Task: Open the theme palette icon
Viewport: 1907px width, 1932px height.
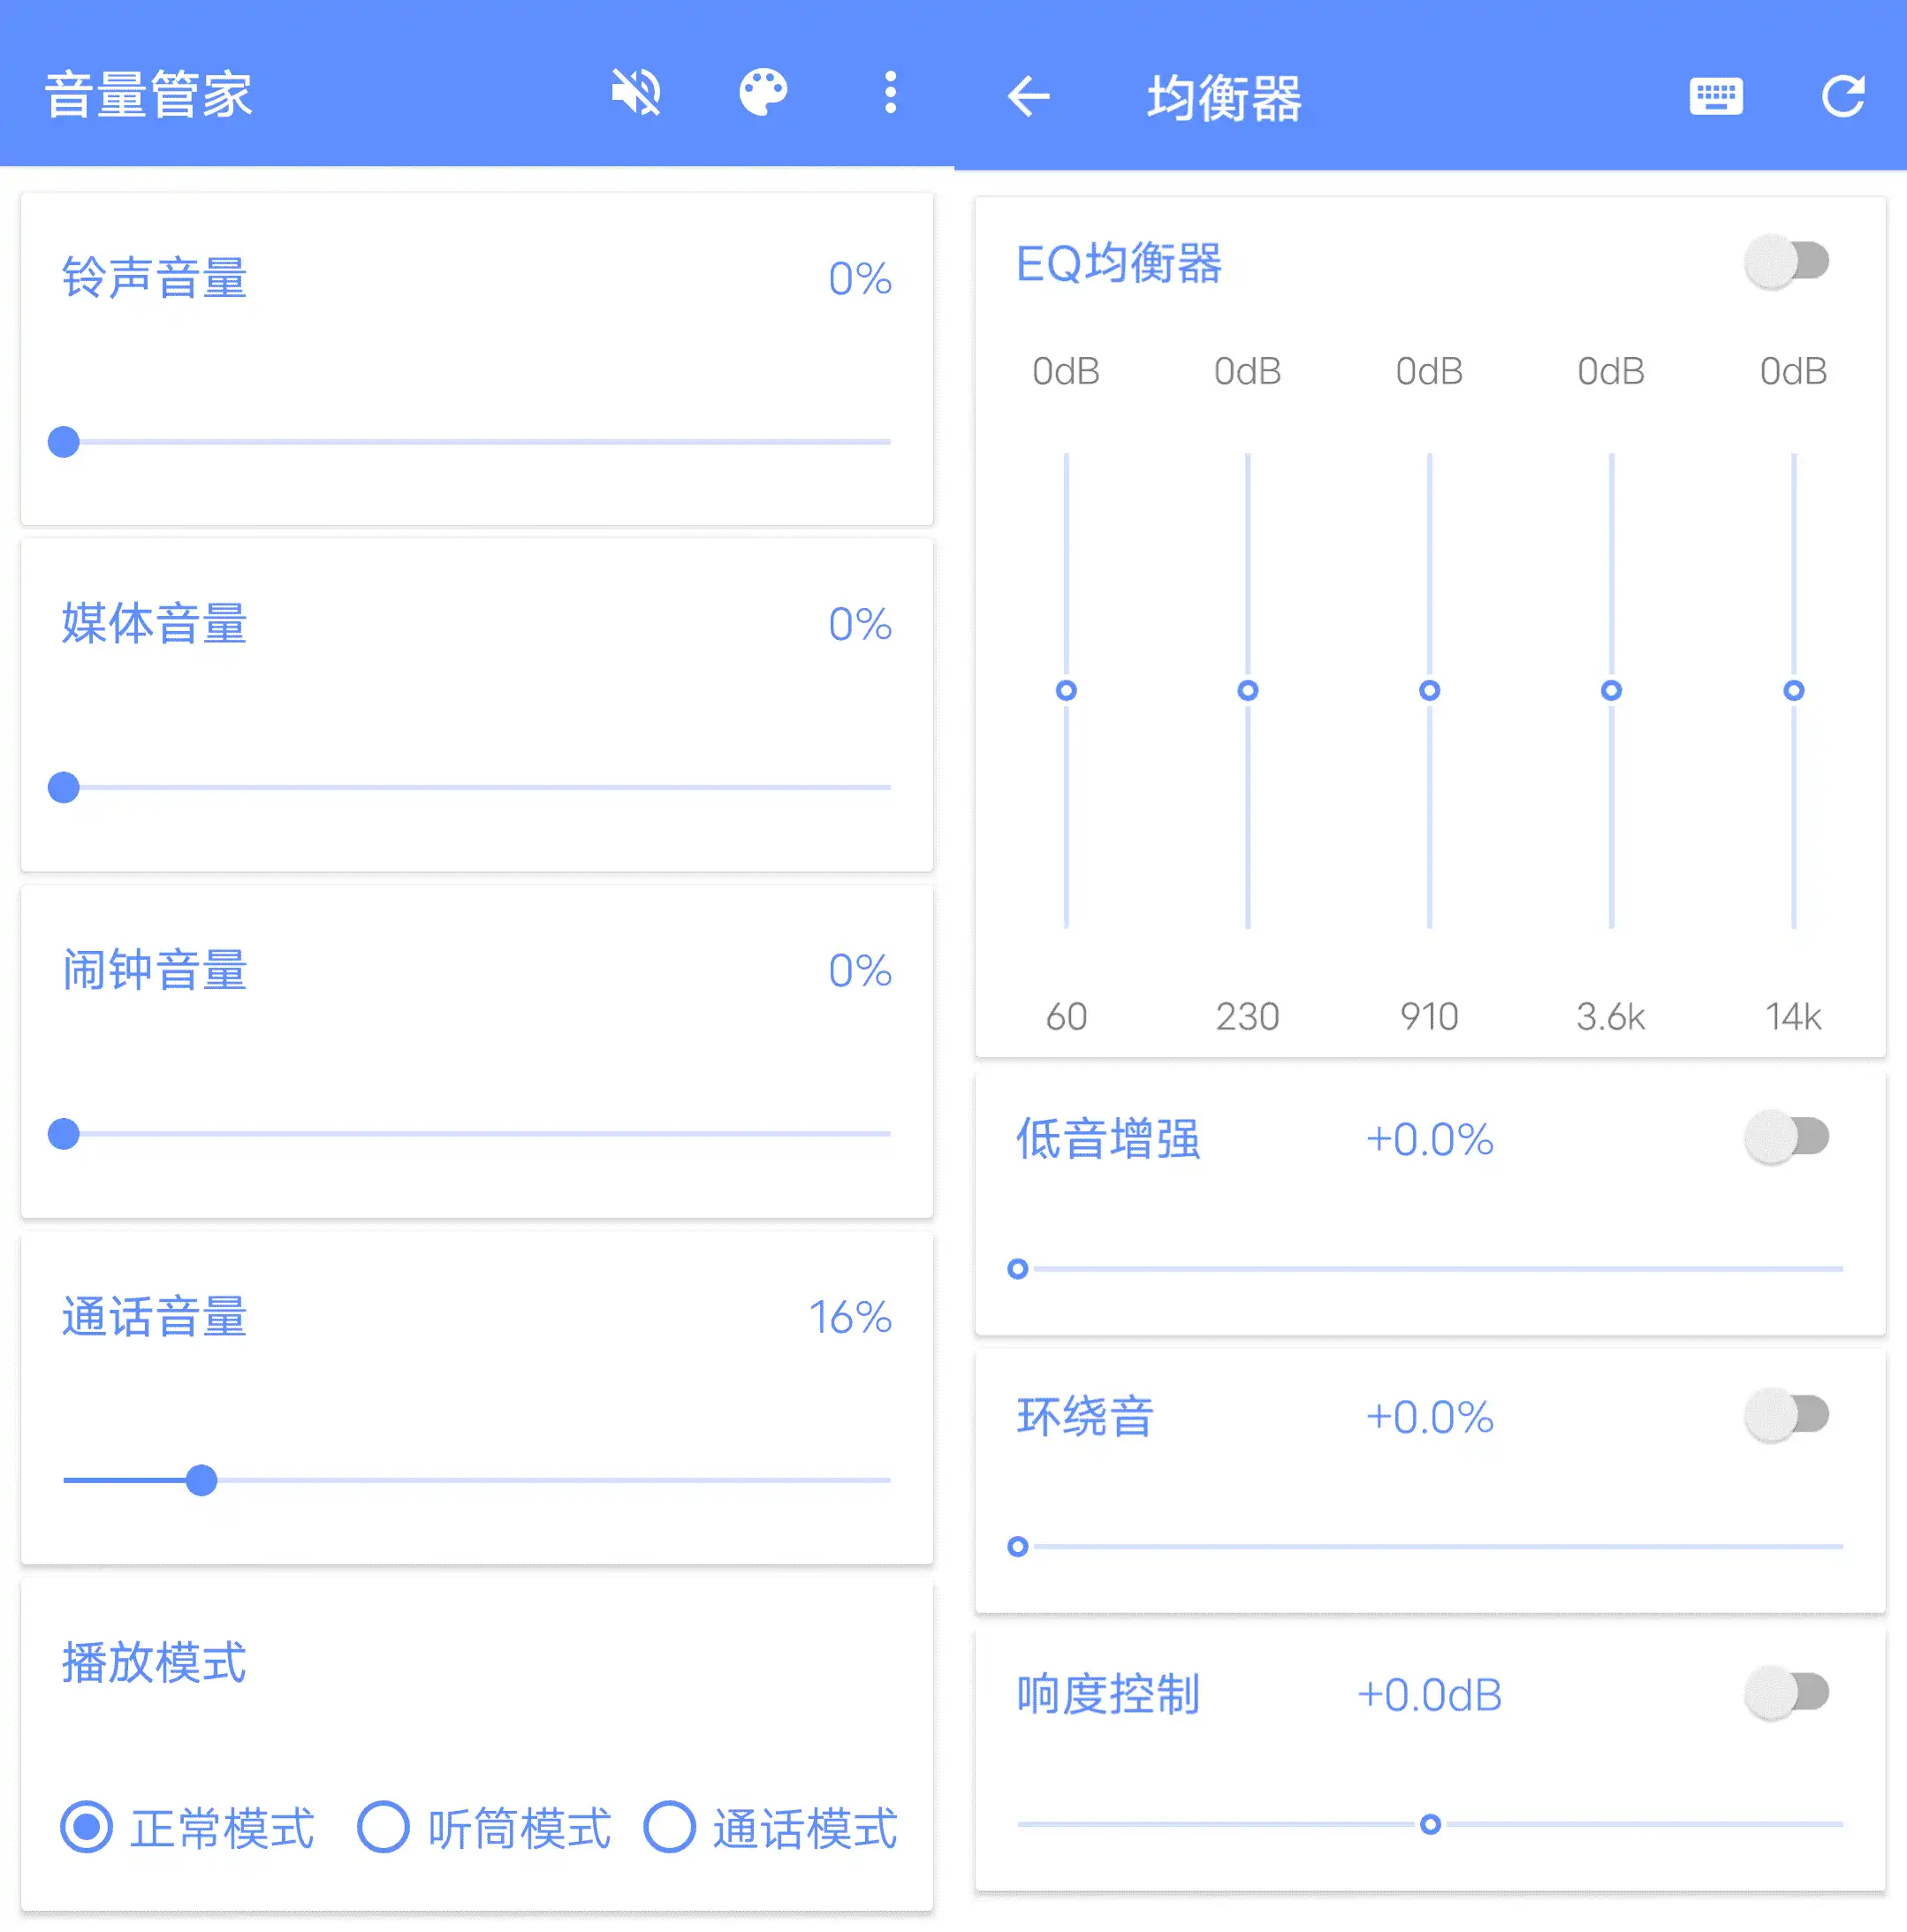Action: pyautogui.click(x=763, y=93)
